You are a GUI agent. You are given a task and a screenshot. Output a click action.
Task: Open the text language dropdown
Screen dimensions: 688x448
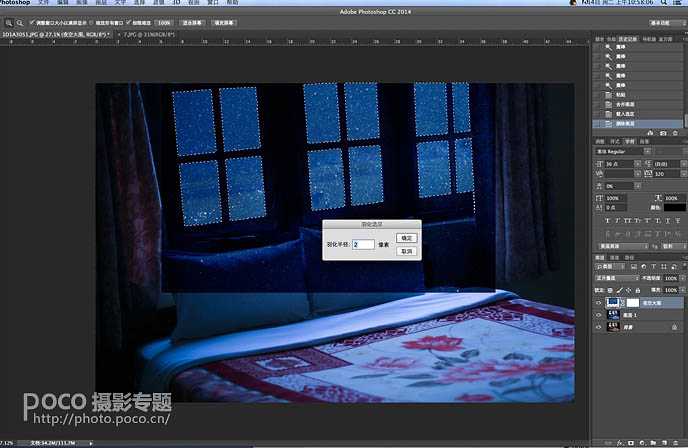tap(623, 246)
